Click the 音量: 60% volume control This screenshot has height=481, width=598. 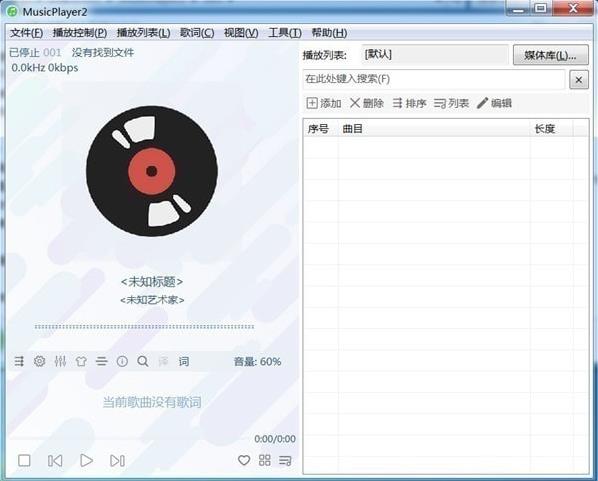pos(257,361)
